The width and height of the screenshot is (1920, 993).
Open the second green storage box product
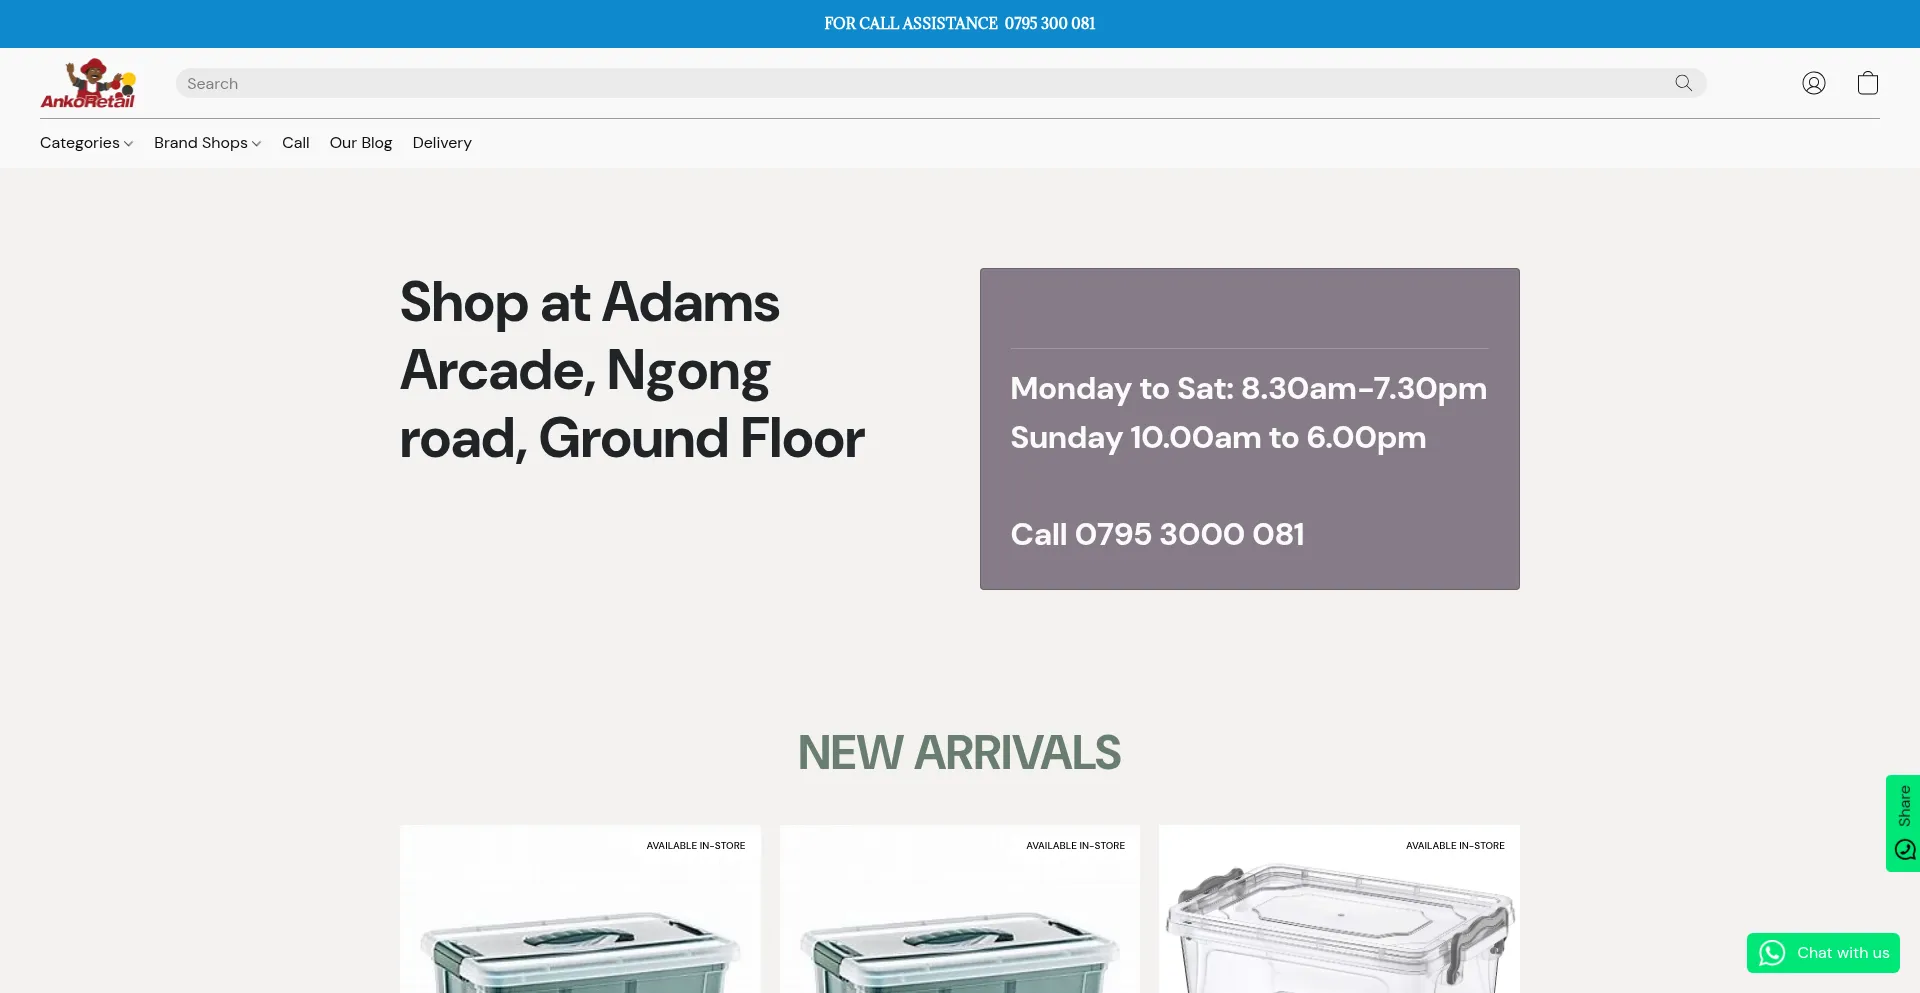[x=959, y=940]
